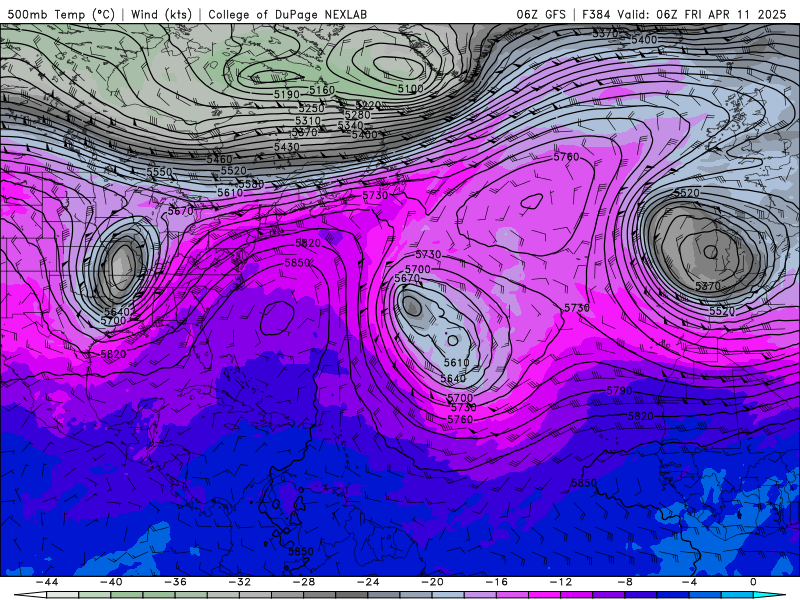
Task: Select the -24 scale label
Action: coord(368,582)
